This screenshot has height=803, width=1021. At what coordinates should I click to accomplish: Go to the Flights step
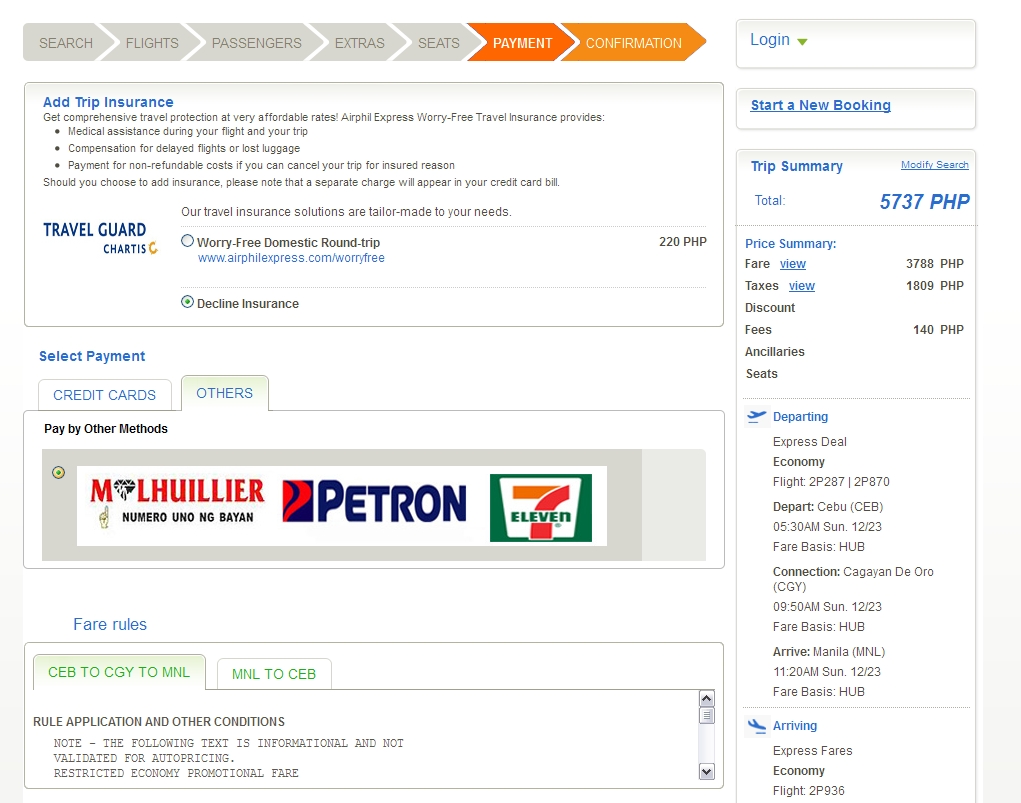point(152,43)
